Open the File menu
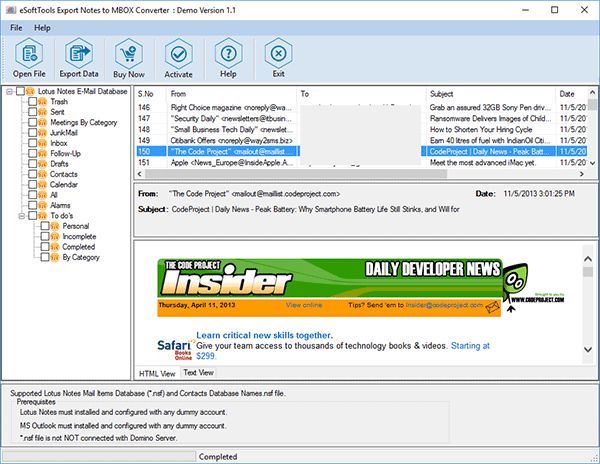Screen dimensions: 600x464 point(16,28)
